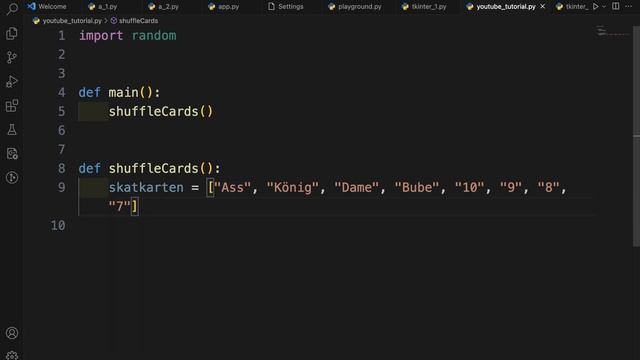Open the Extensions view
Viewport: 640px width, 360px height.
12,106
